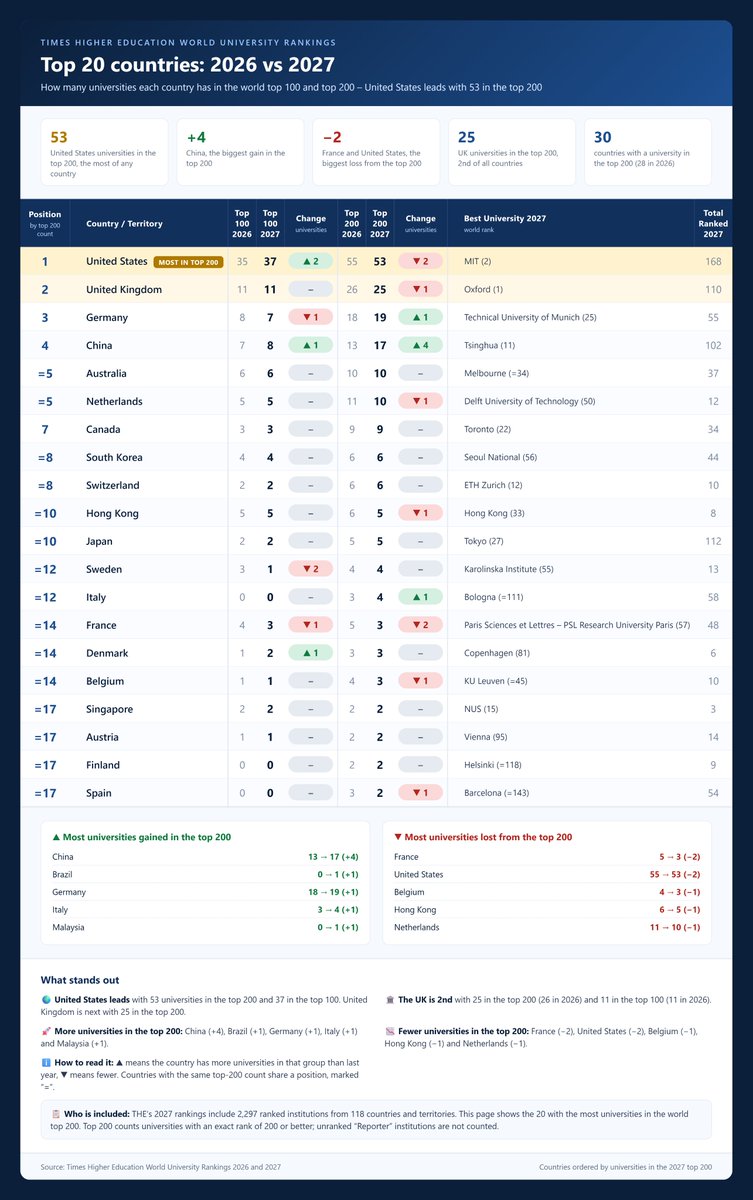This screenshot has width=753, height=1200.
Task: Click United Kingdom in the country column
Action: [124, 289]
